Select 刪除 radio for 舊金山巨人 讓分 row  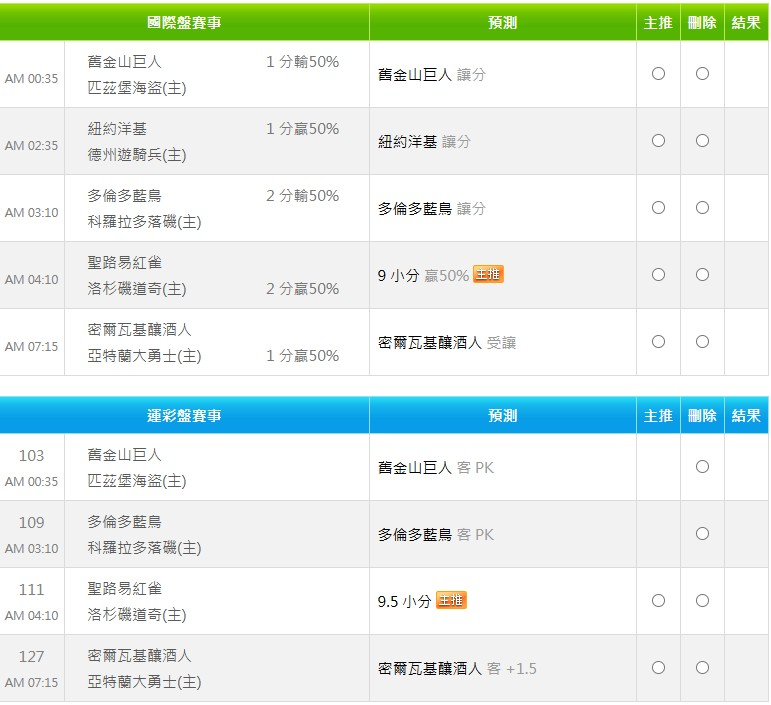pyautogui.click(x=702, y=74)
